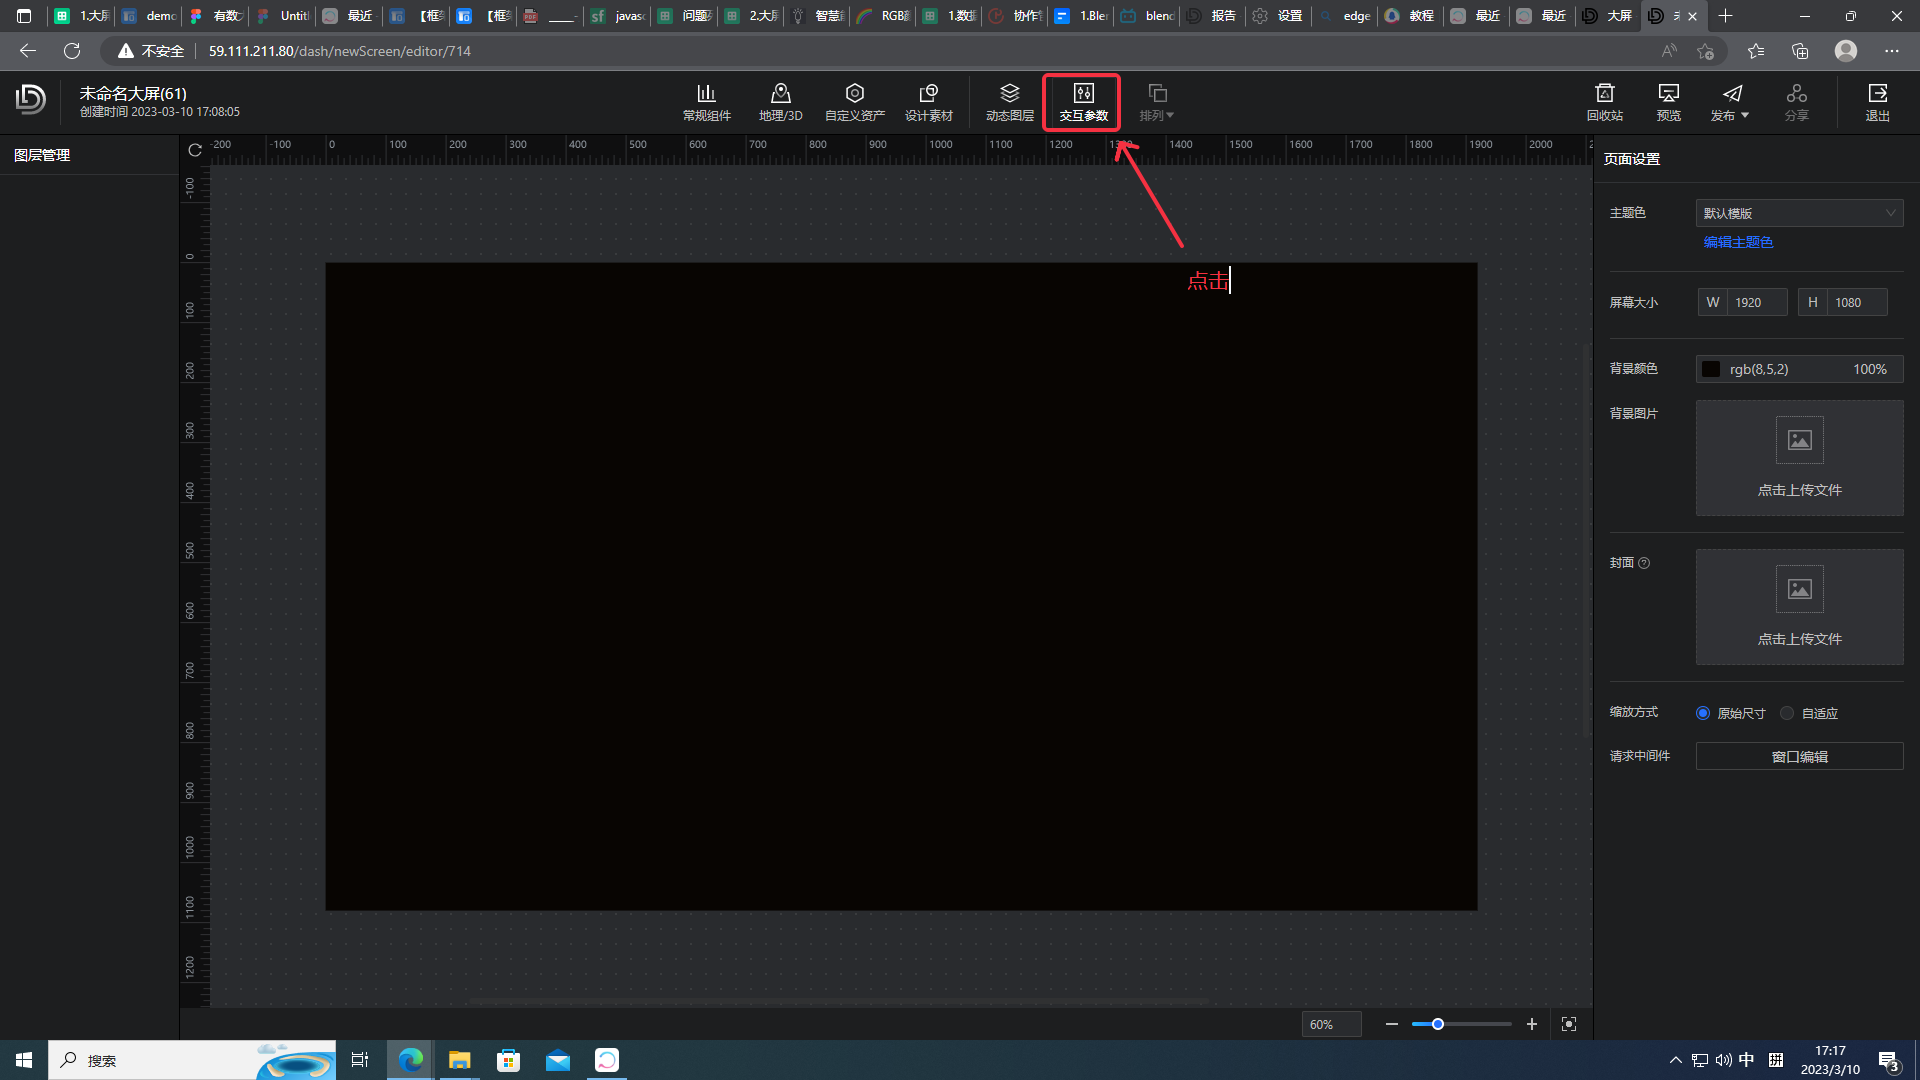
Task: Open the 常规组件 components menu
Action: pos(706,102)
